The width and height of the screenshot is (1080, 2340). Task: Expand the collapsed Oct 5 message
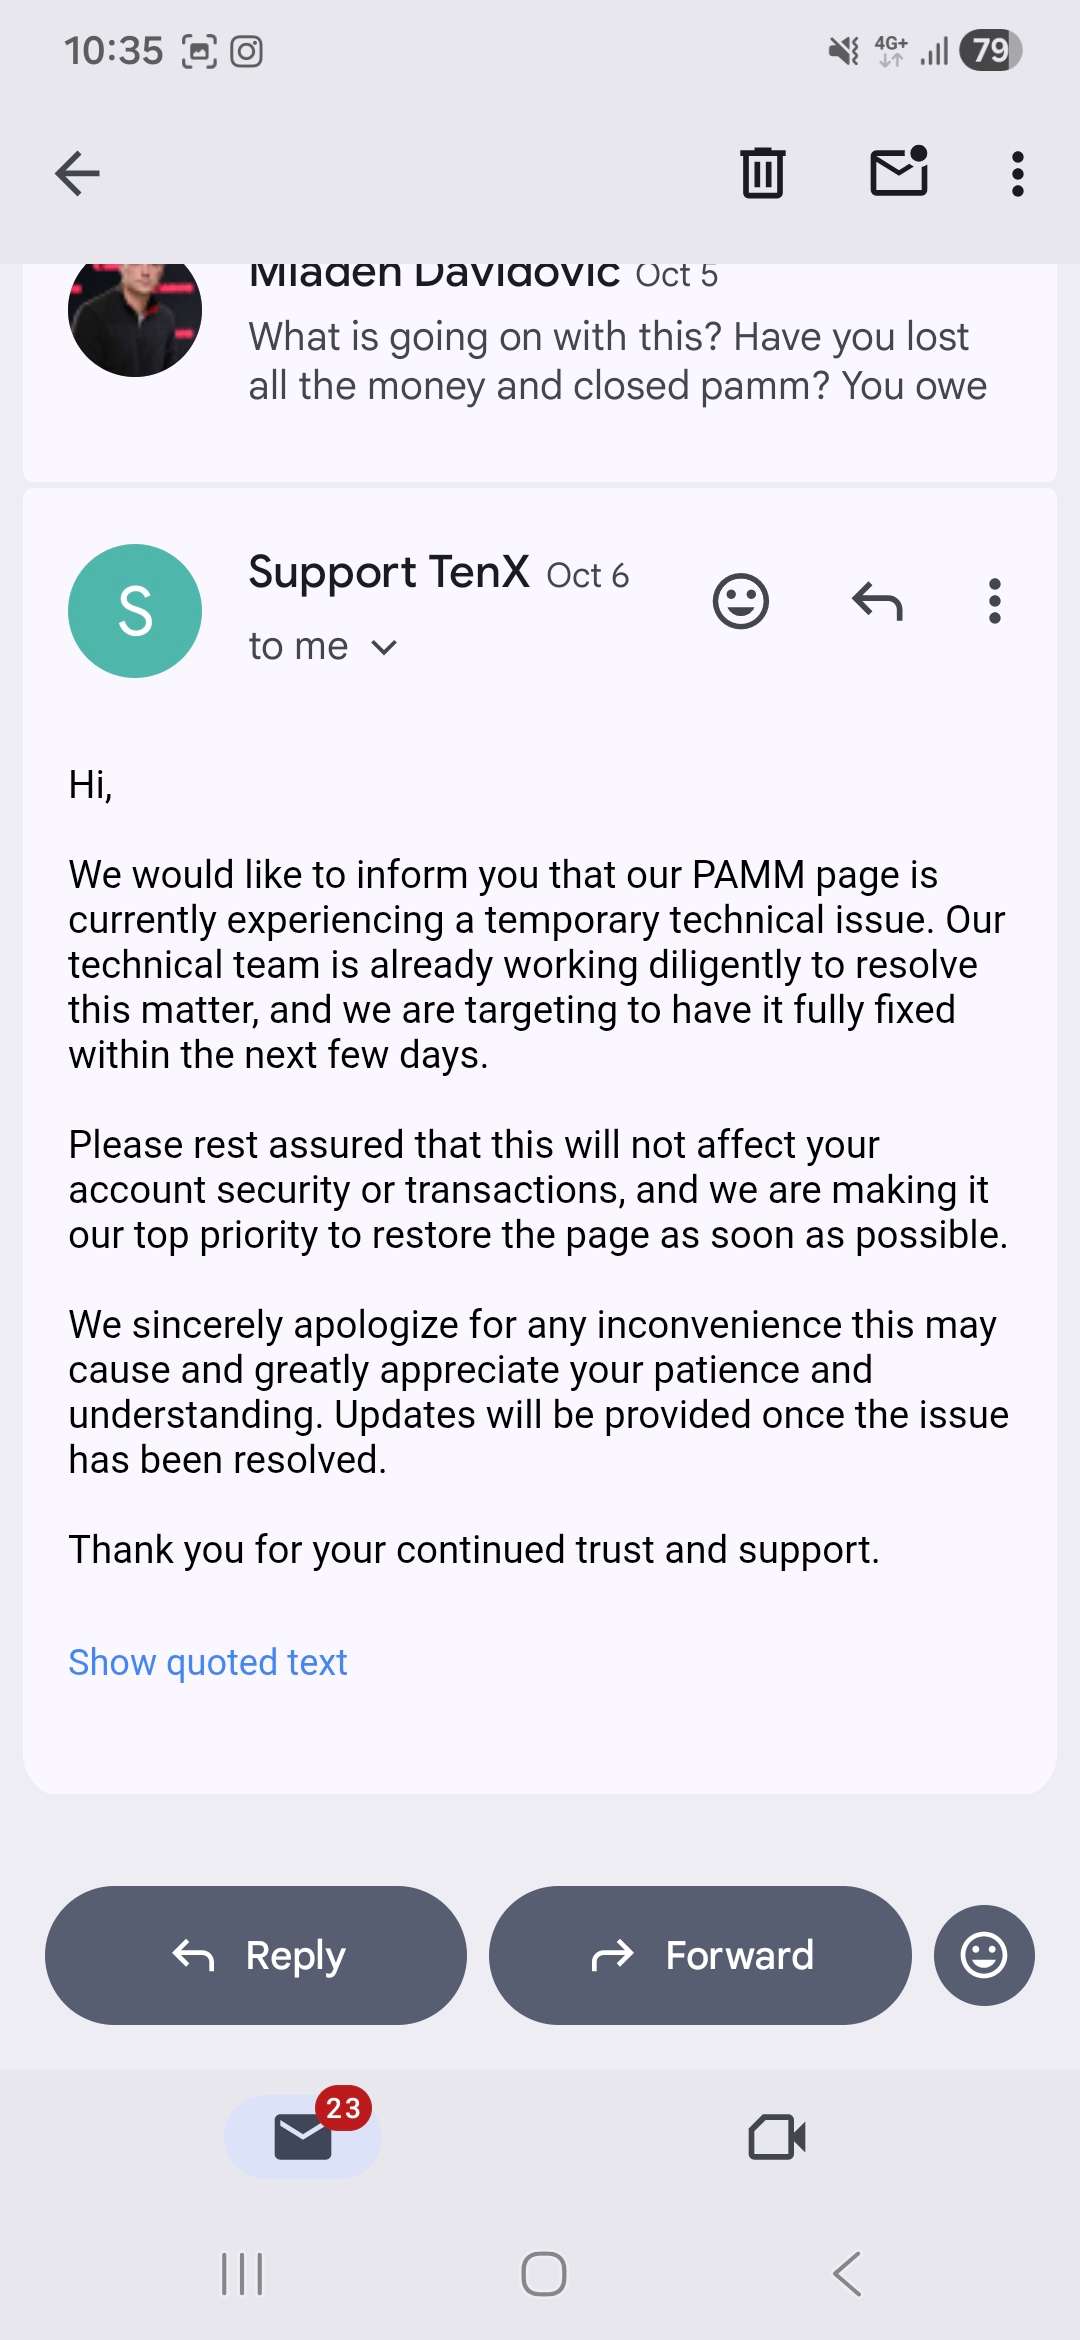pos(616,362)
